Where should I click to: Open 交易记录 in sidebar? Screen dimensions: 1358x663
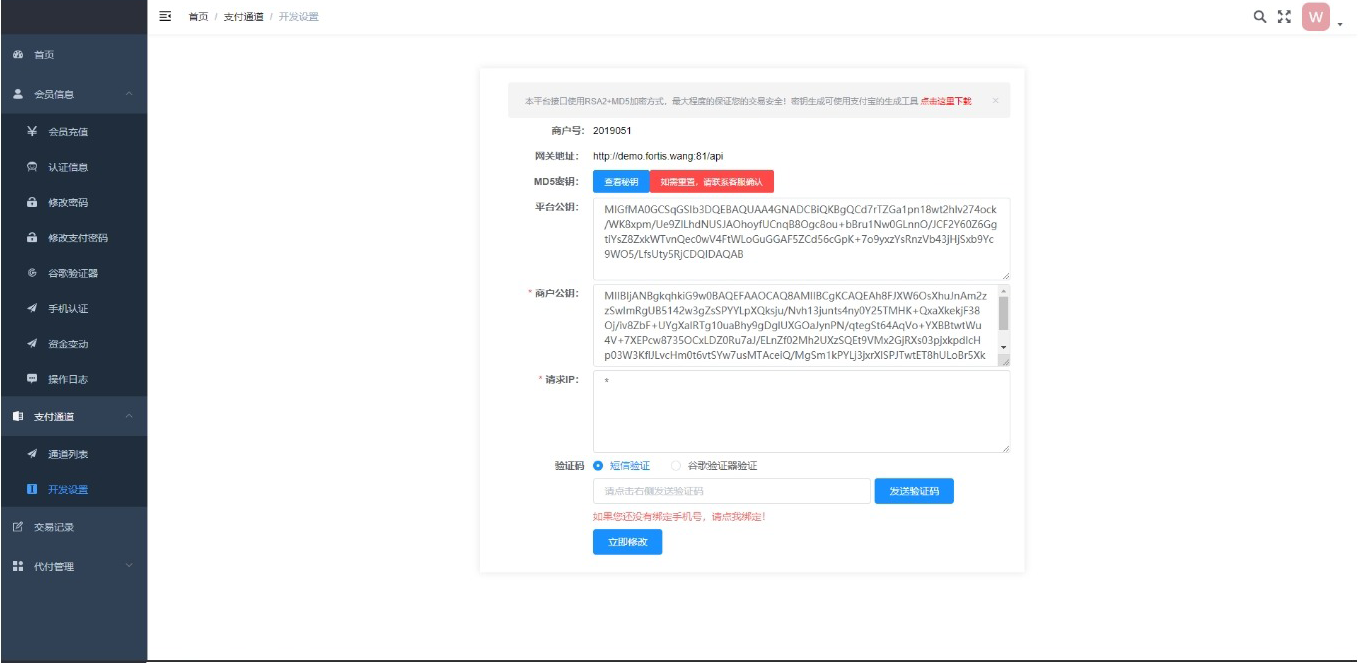54,527
